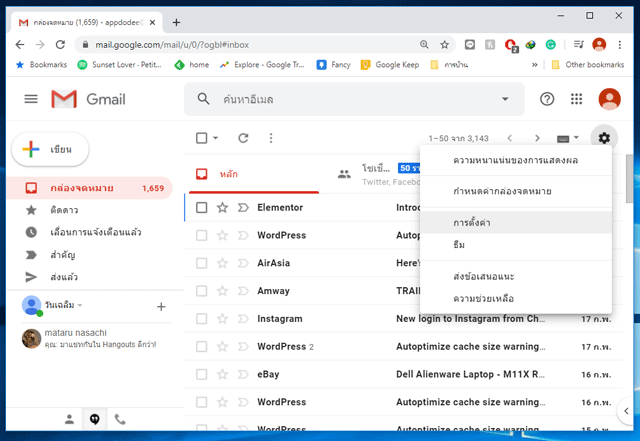Click the Chrome zoom indicator icon
This screenshot has height=441, width=640.
pyautogui.click(x=424, y=45)
